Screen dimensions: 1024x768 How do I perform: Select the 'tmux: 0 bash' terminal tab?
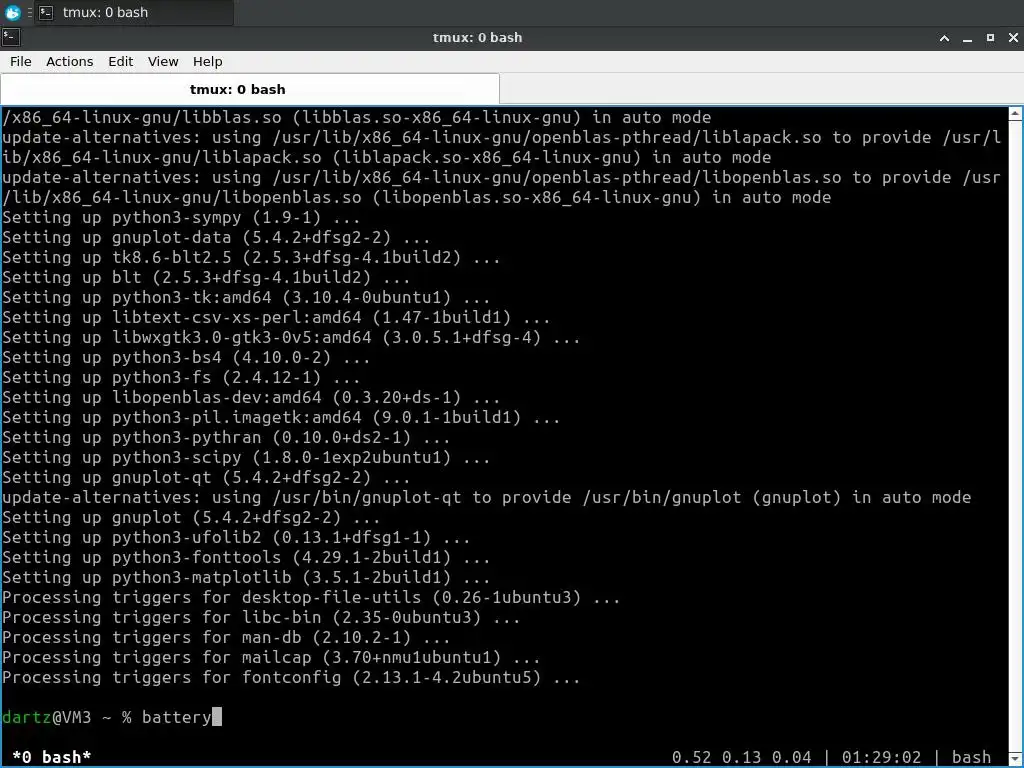click(250, 89)
